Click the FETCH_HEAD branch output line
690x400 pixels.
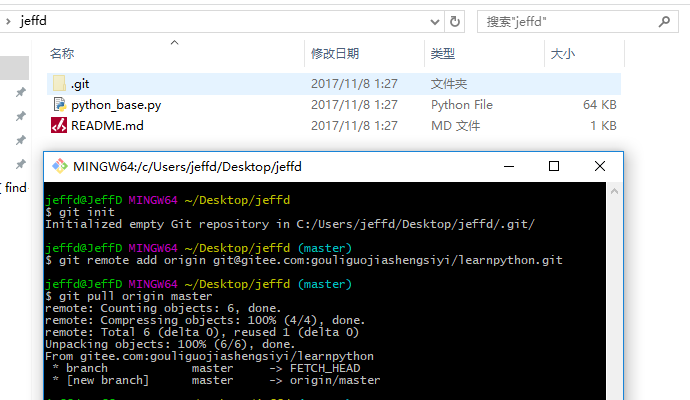click(206, 368)
